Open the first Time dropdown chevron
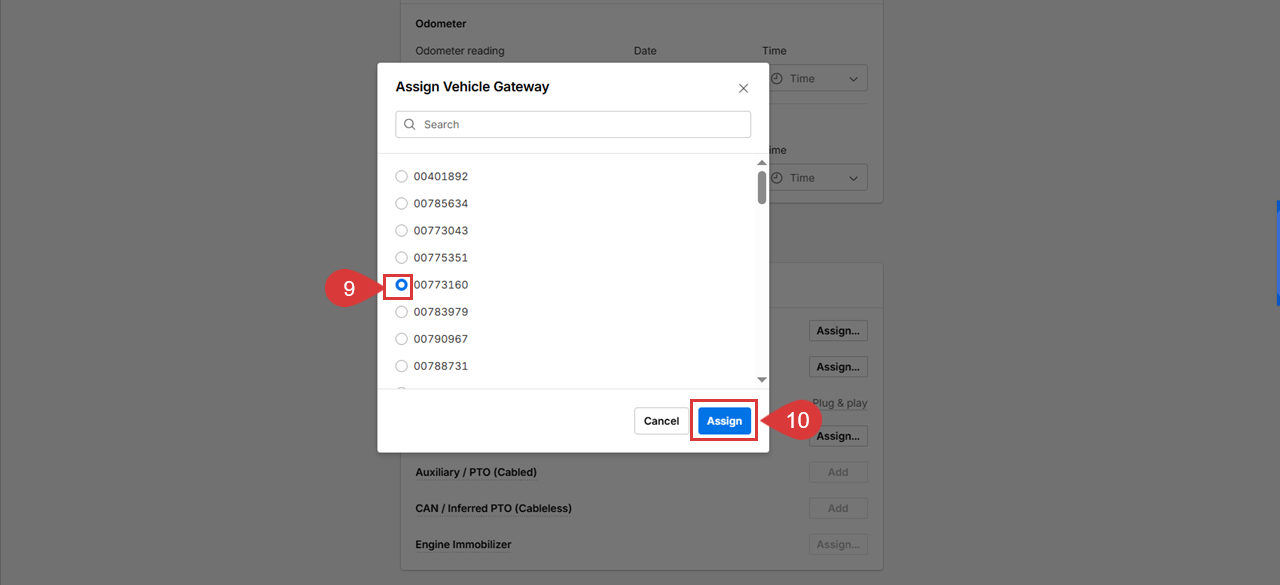The height and width of the screenshot is (585, 1280). [851, 77]
